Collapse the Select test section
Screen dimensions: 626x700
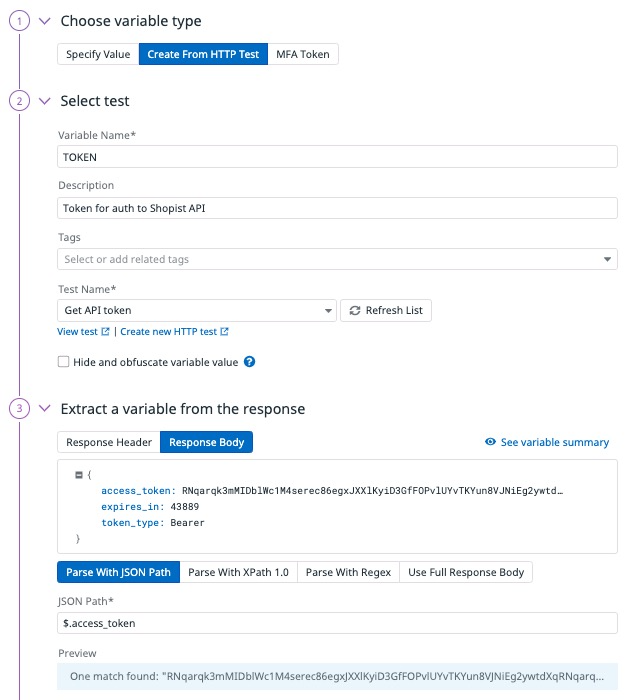pyautogui.click(x=44, y=101)
